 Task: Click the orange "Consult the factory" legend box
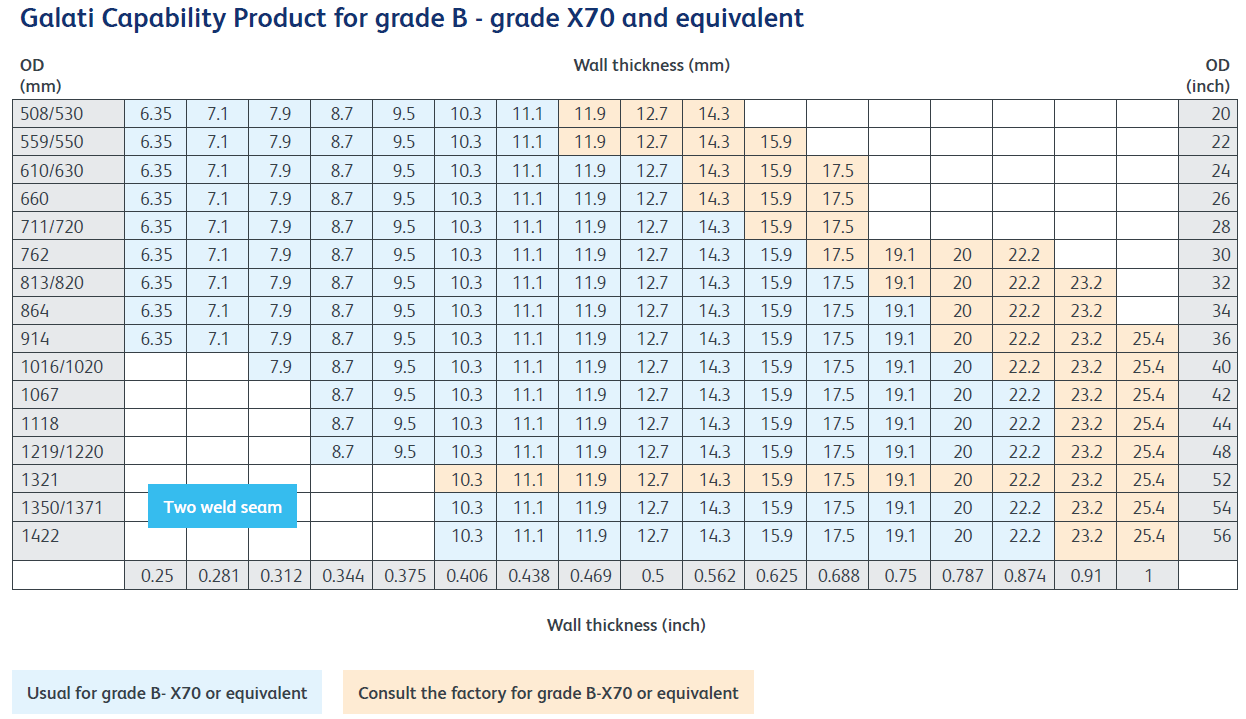tap(548, 693)
